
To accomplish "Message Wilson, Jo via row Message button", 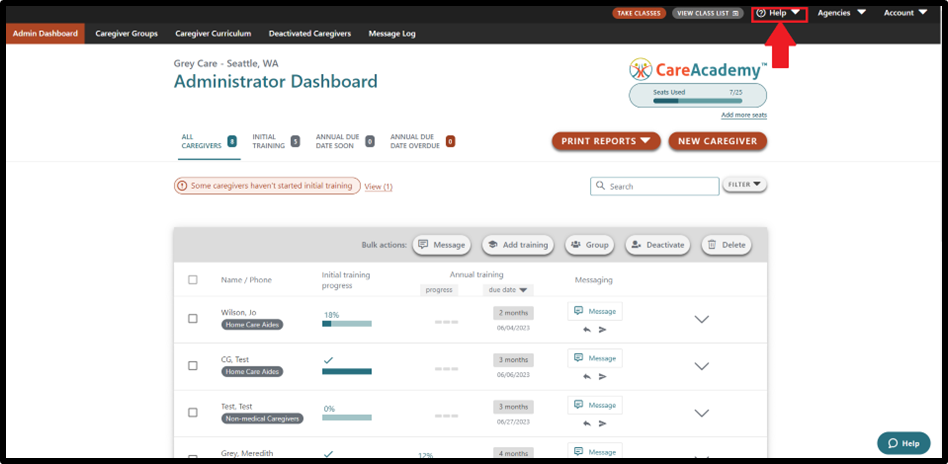I will click(595, 311).
